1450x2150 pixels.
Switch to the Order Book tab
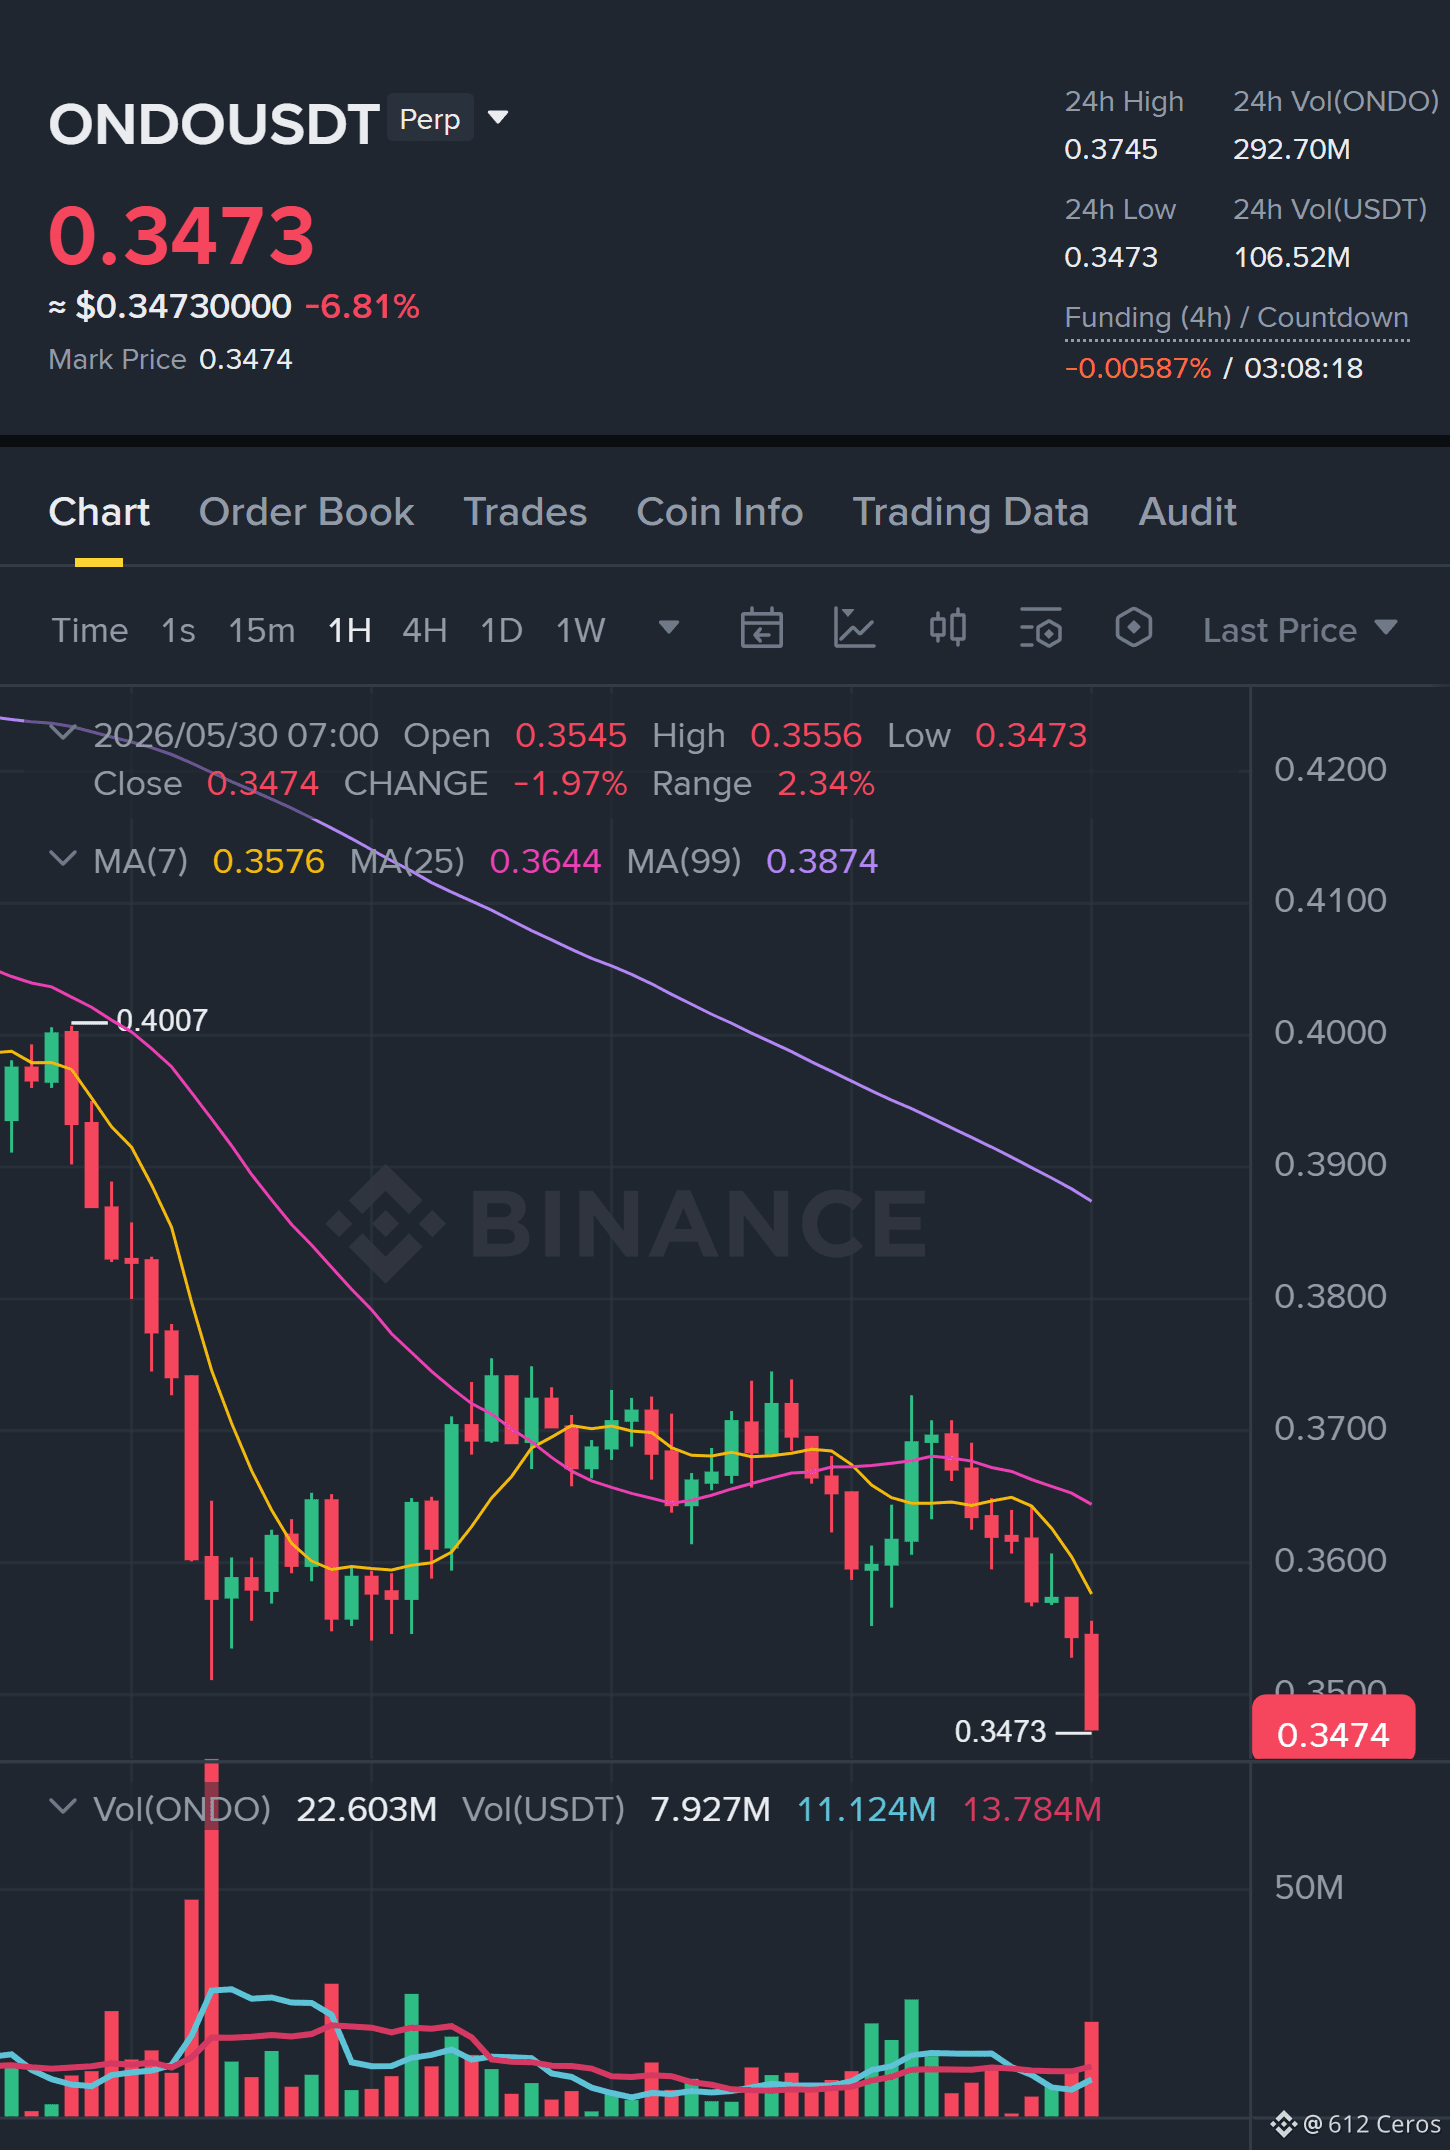click(306, 512)
